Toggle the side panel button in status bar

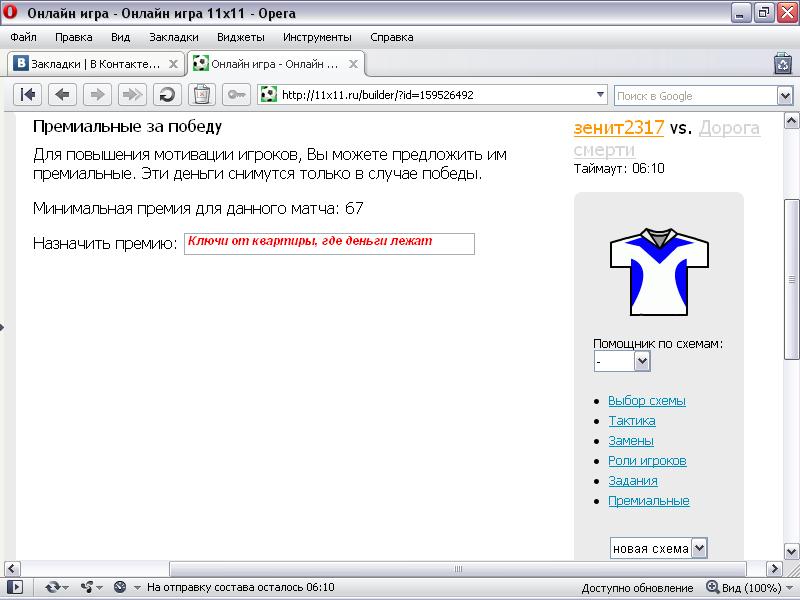click(x=14, y=588)
